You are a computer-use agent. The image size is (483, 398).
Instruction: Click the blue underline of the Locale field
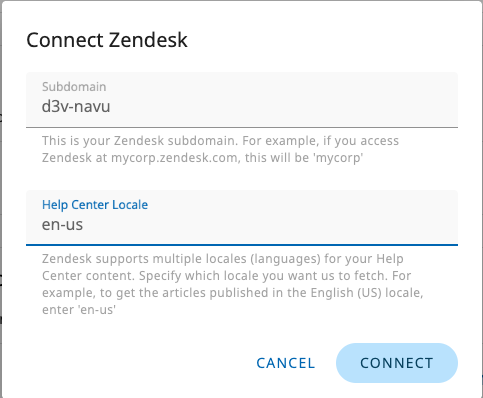[242, 245]
